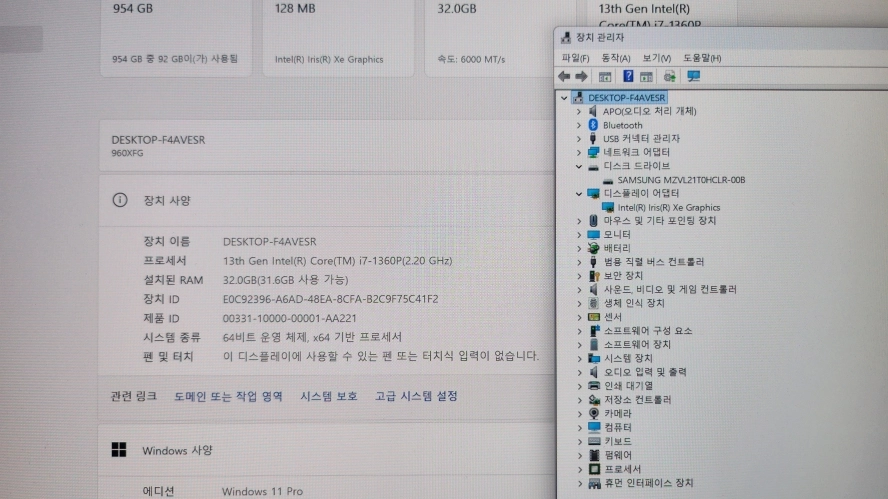
Task: Select Intel(R) Iris(R) Xe Graphics in device tree
Action: tap(669, 207)
